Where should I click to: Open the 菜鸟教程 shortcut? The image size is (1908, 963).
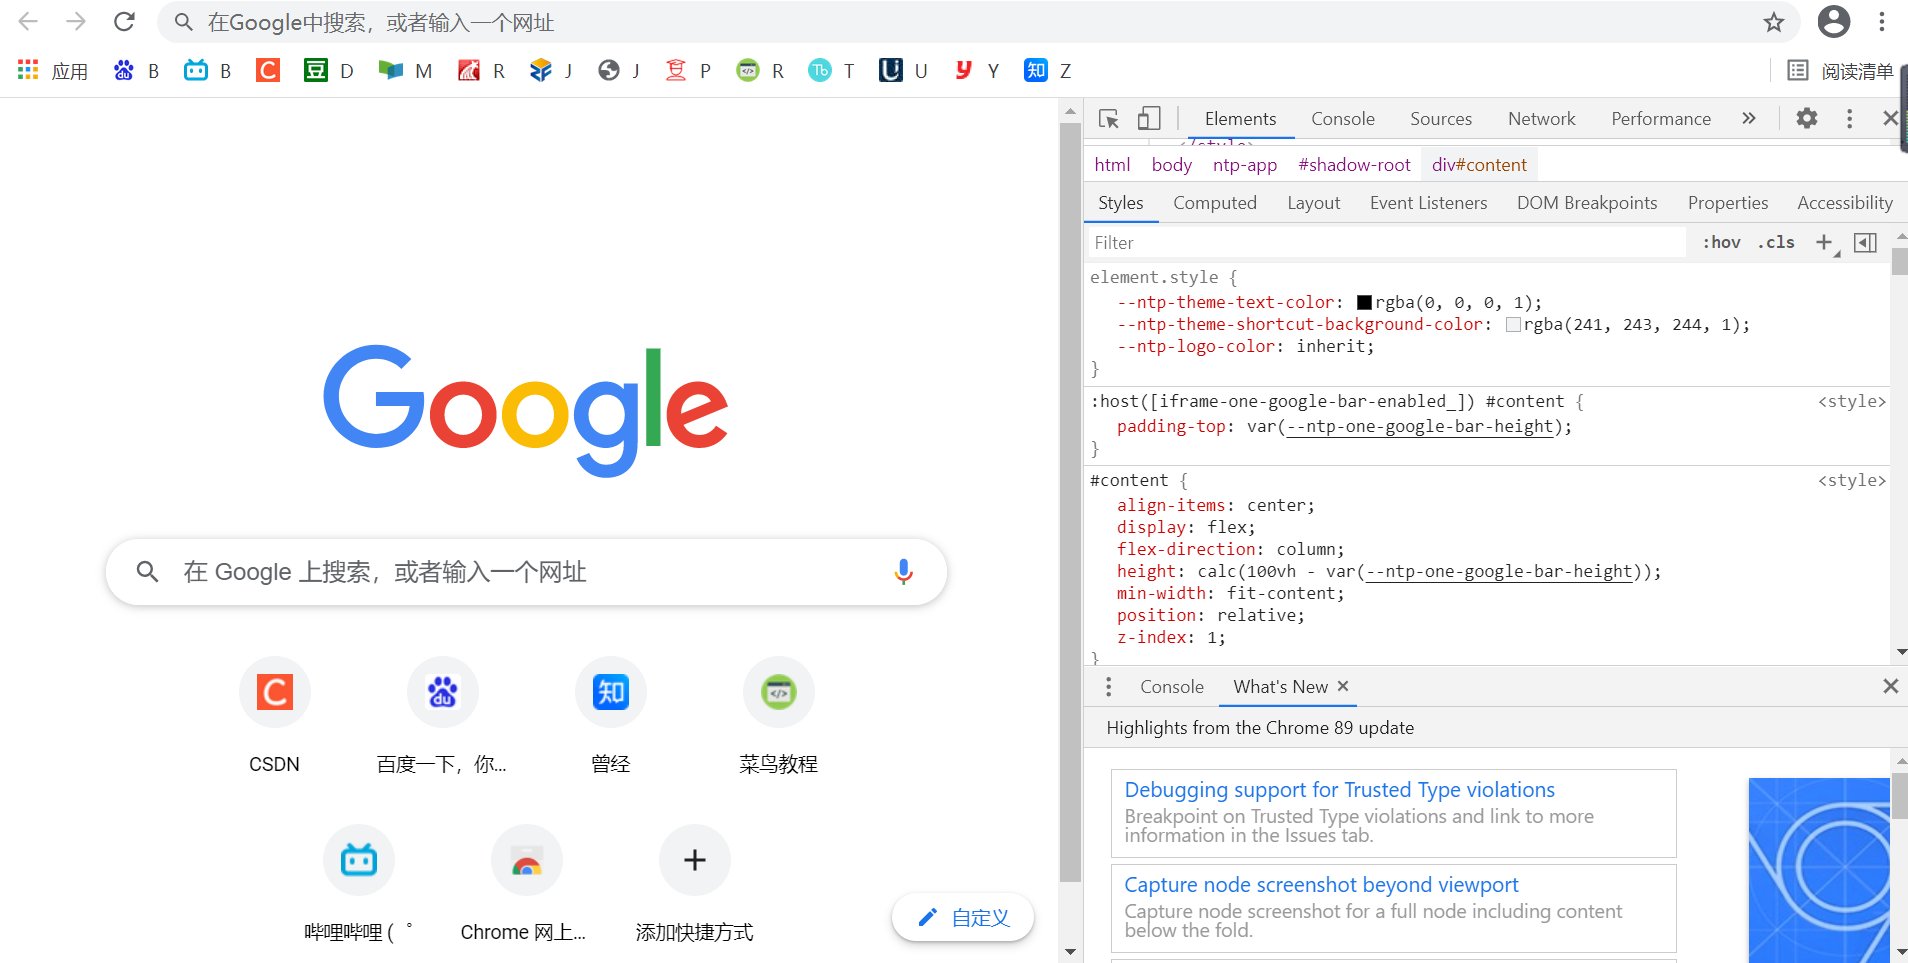click(x=778, y=692)
